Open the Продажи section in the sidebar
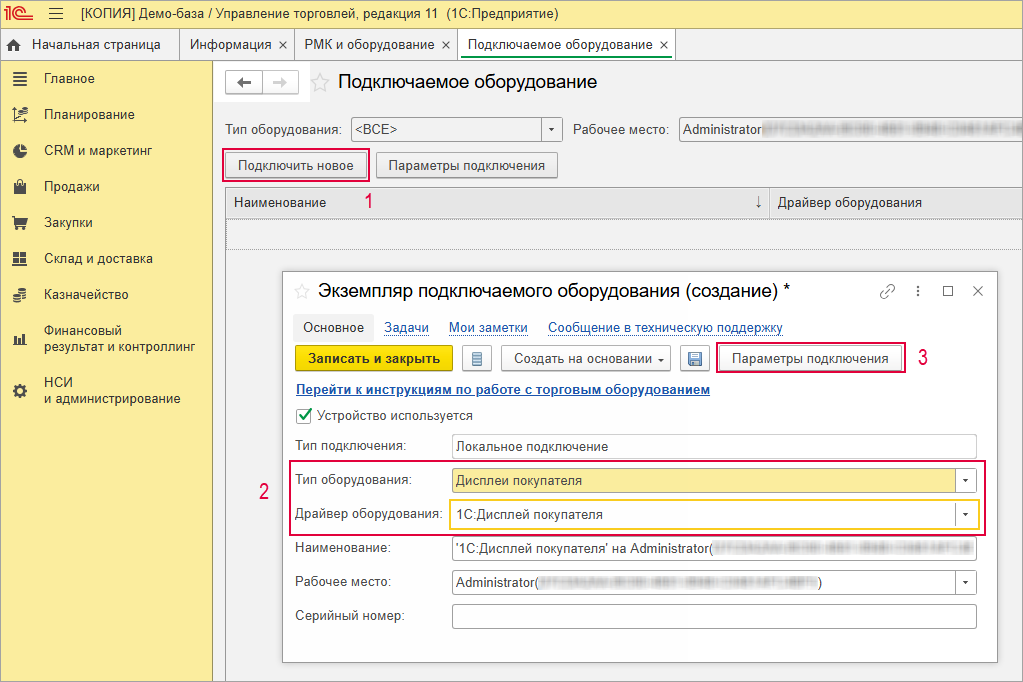The image size is (1023, 682). [x=60, y=185]
